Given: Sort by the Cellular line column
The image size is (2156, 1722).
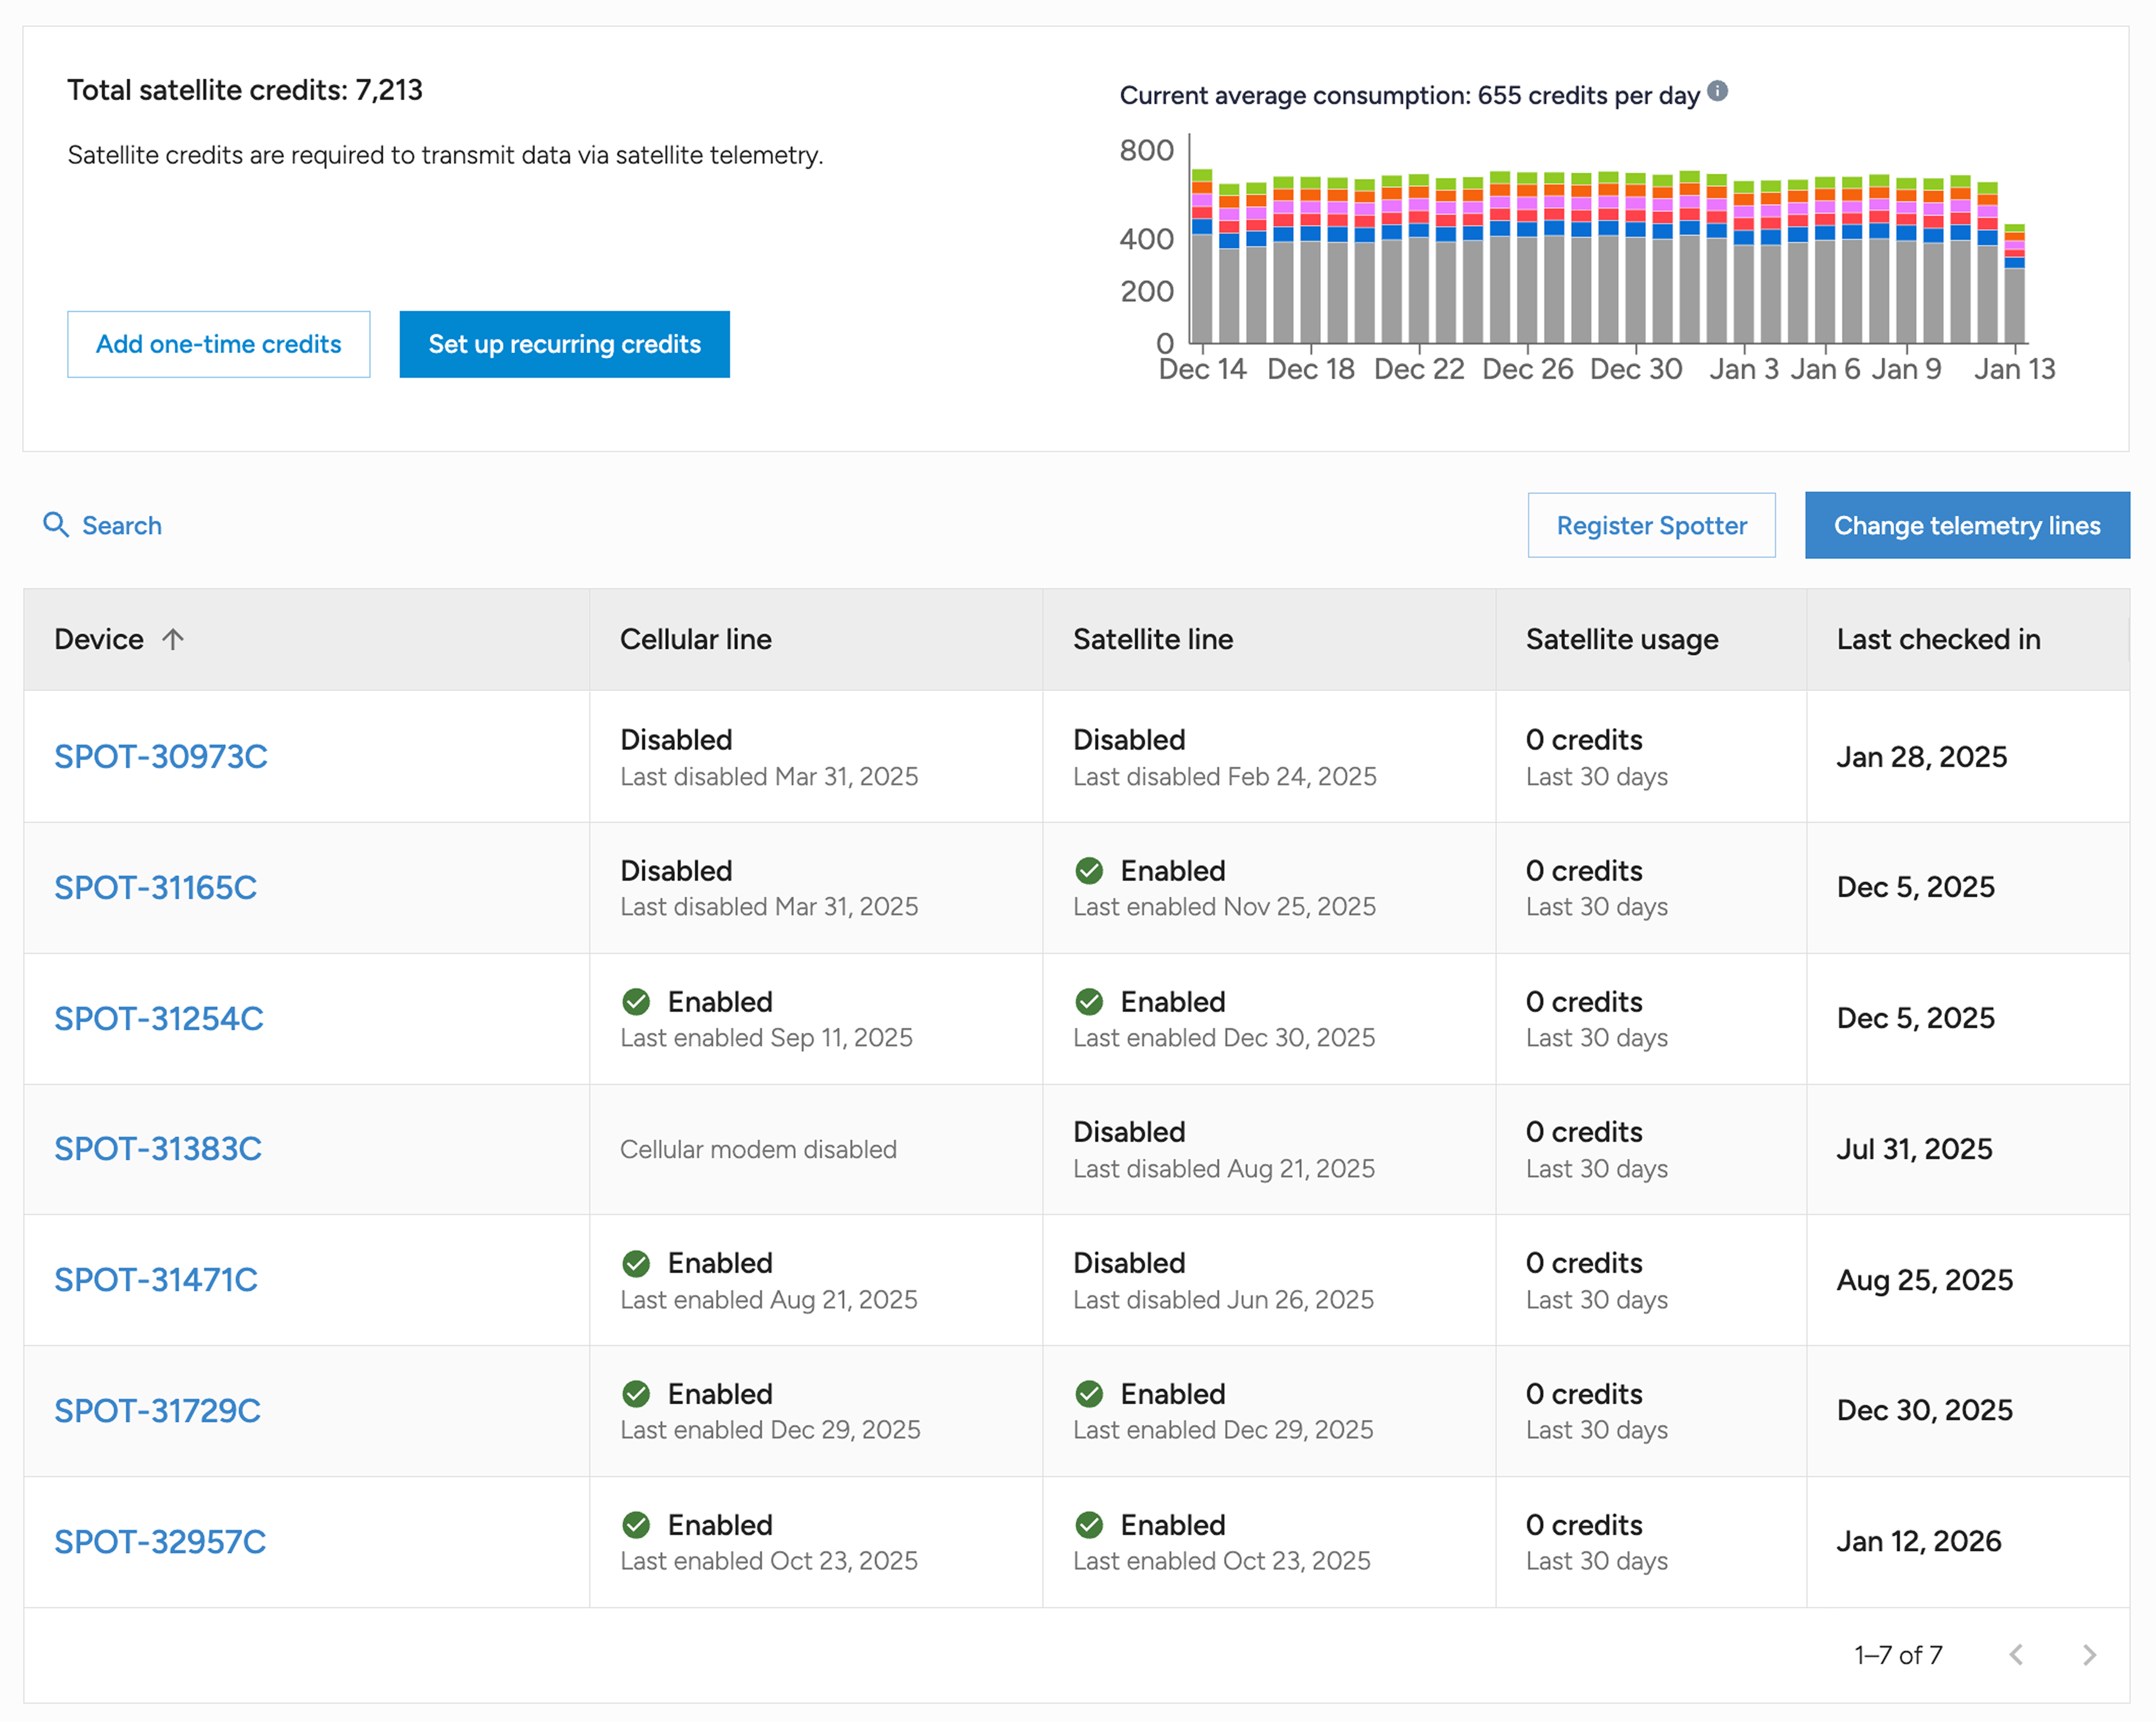Looking at the screenshot, I should tap(696, 639).
